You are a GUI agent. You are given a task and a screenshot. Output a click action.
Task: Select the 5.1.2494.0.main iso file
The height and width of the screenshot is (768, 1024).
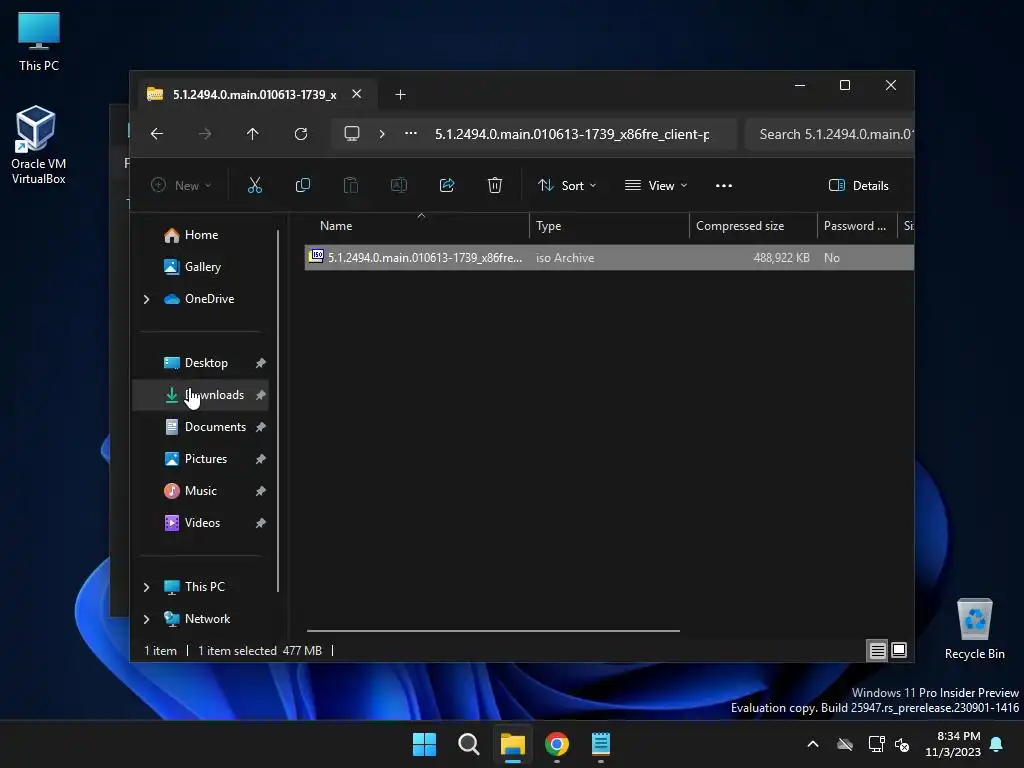click(x=609, y=258)
